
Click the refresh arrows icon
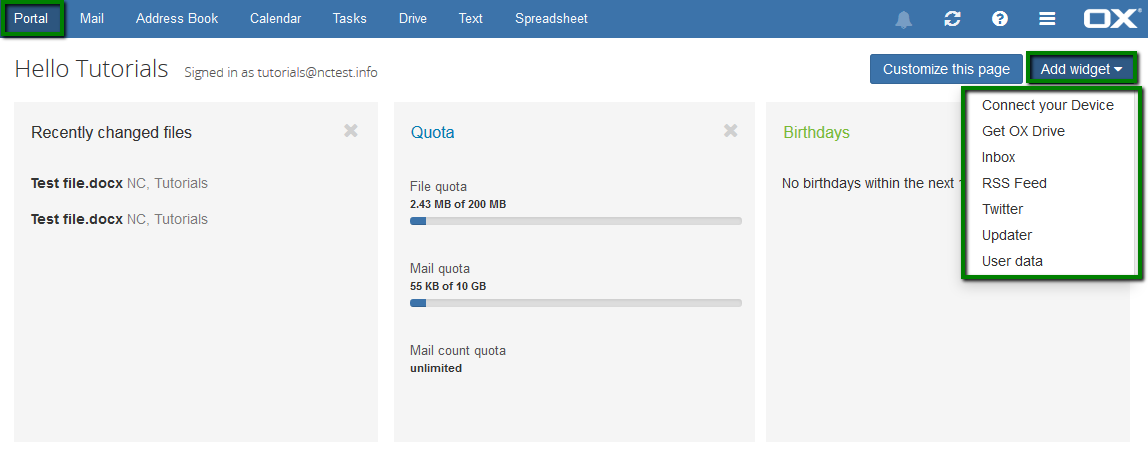952,19
